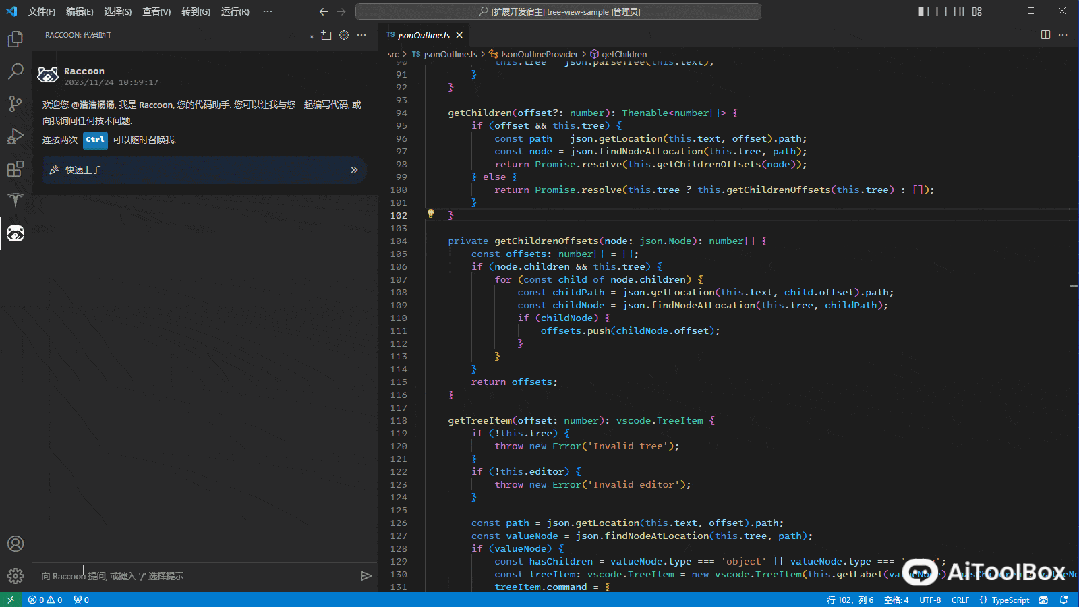Open the Run menu
The height and width of the screenshot is (607, 1079).
[x=235, y=12]
